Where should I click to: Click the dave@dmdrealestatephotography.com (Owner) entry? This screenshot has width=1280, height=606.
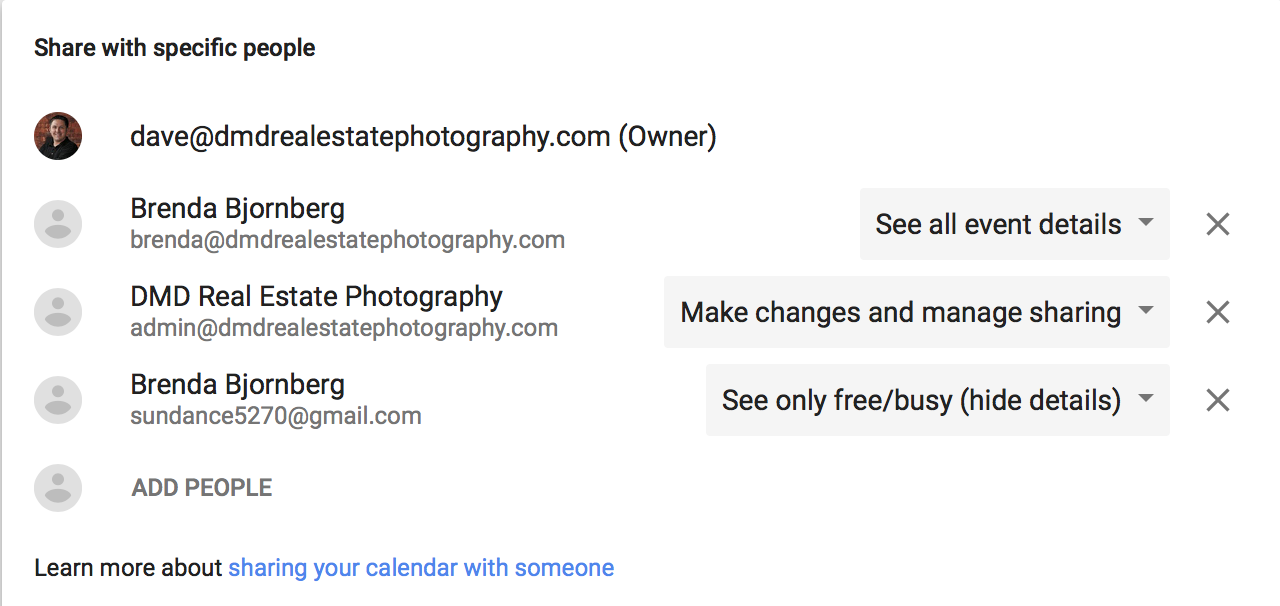coord(423,137)
